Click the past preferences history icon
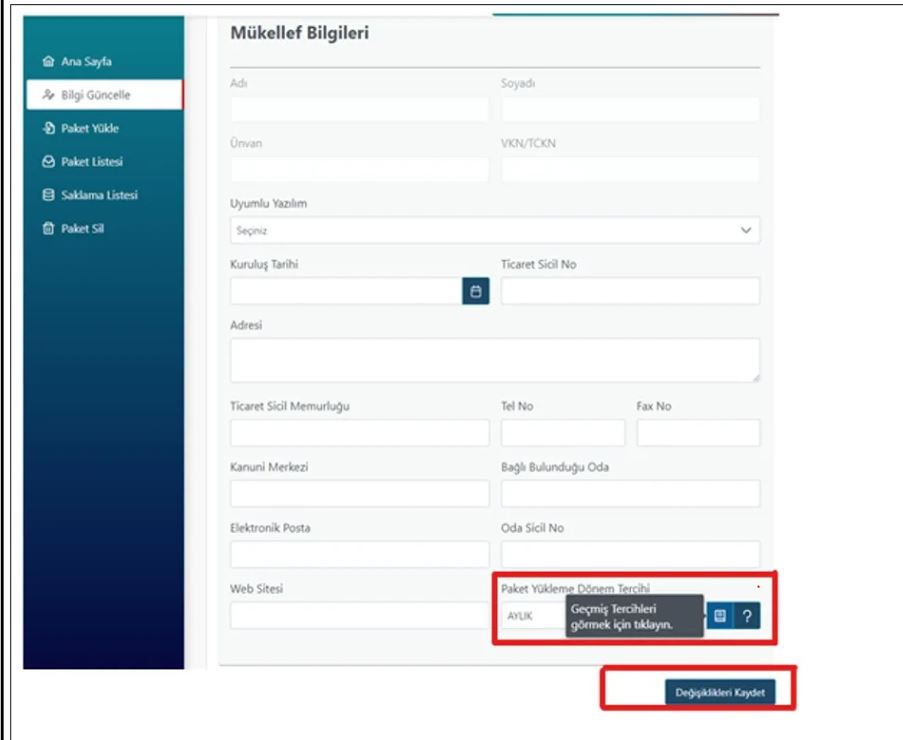 click(x=721, y=616)
